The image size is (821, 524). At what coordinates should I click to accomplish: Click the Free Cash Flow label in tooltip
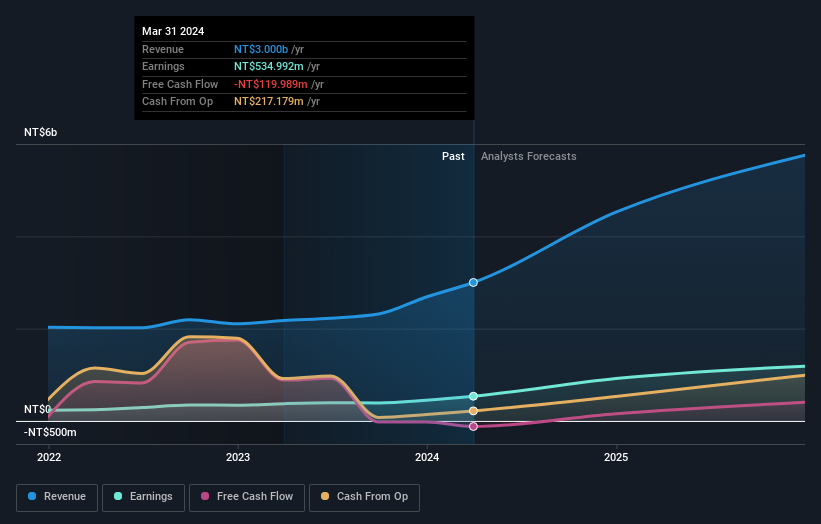click(180, 84)
